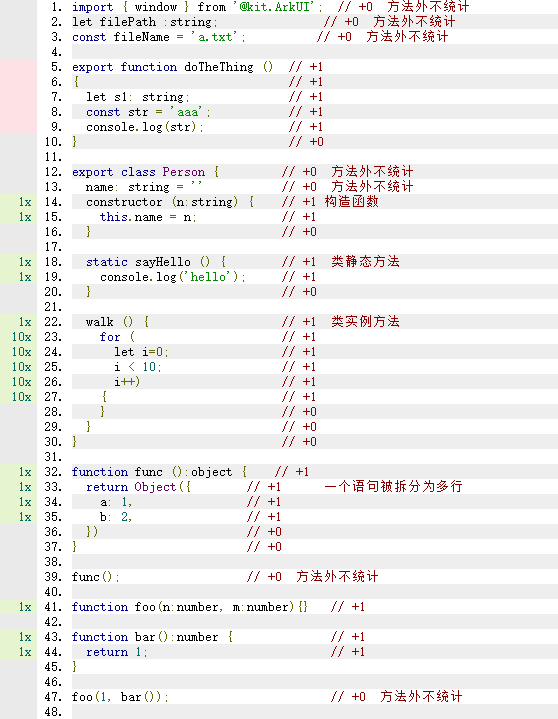Click the 构造函数 comment on line 14
Viewport: 558px width, 719px height.
pyautogui.click(x=352, y=202)
